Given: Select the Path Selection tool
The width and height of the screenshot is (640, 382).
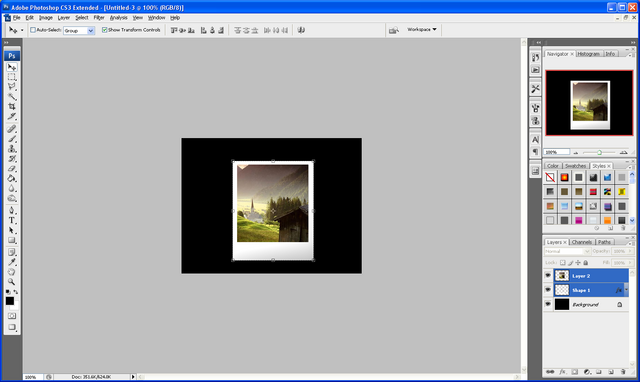Looking at the screenshot, I should click(x=12, y=230).
